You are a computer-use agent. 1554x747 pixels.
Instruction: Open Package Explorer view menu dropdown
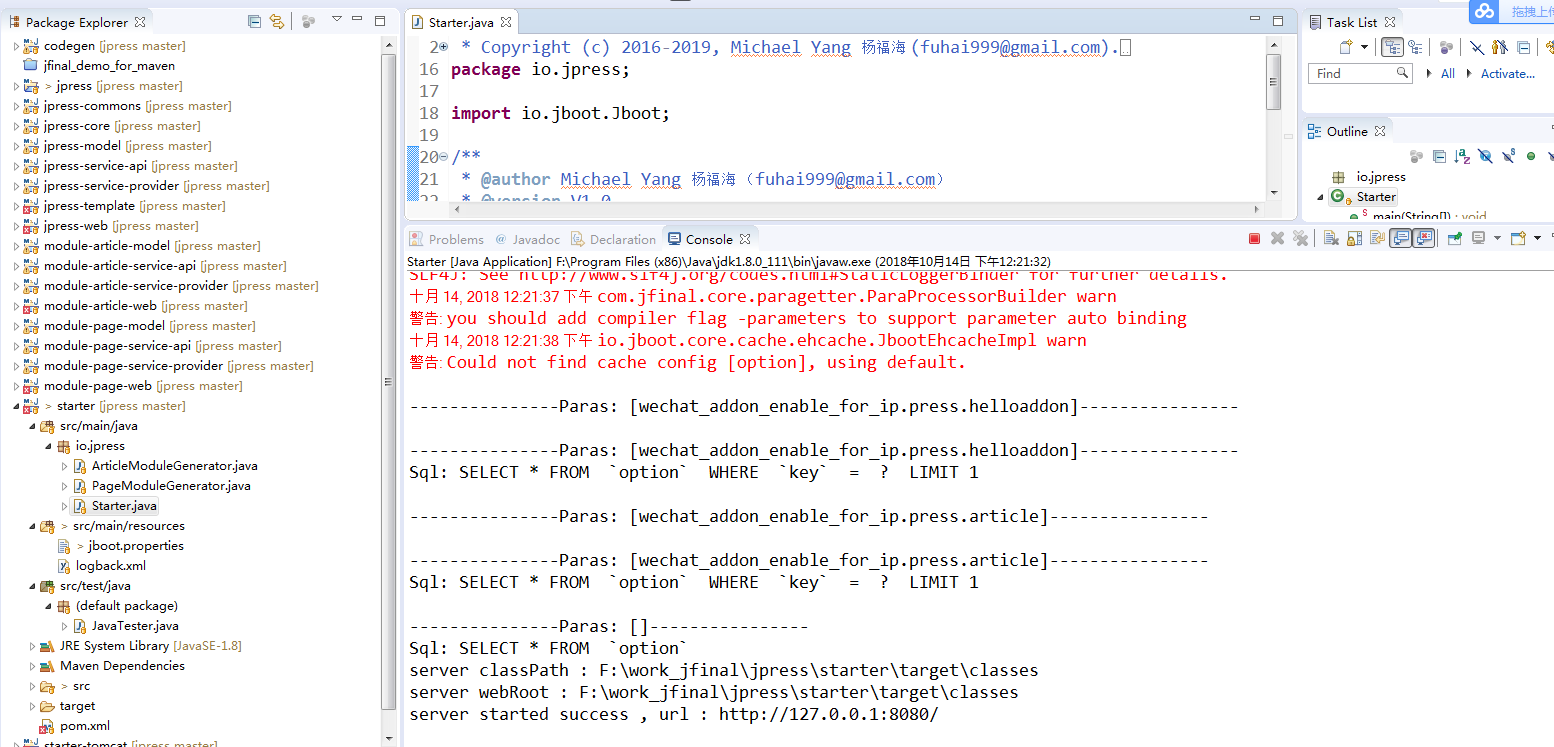[336, 21]
